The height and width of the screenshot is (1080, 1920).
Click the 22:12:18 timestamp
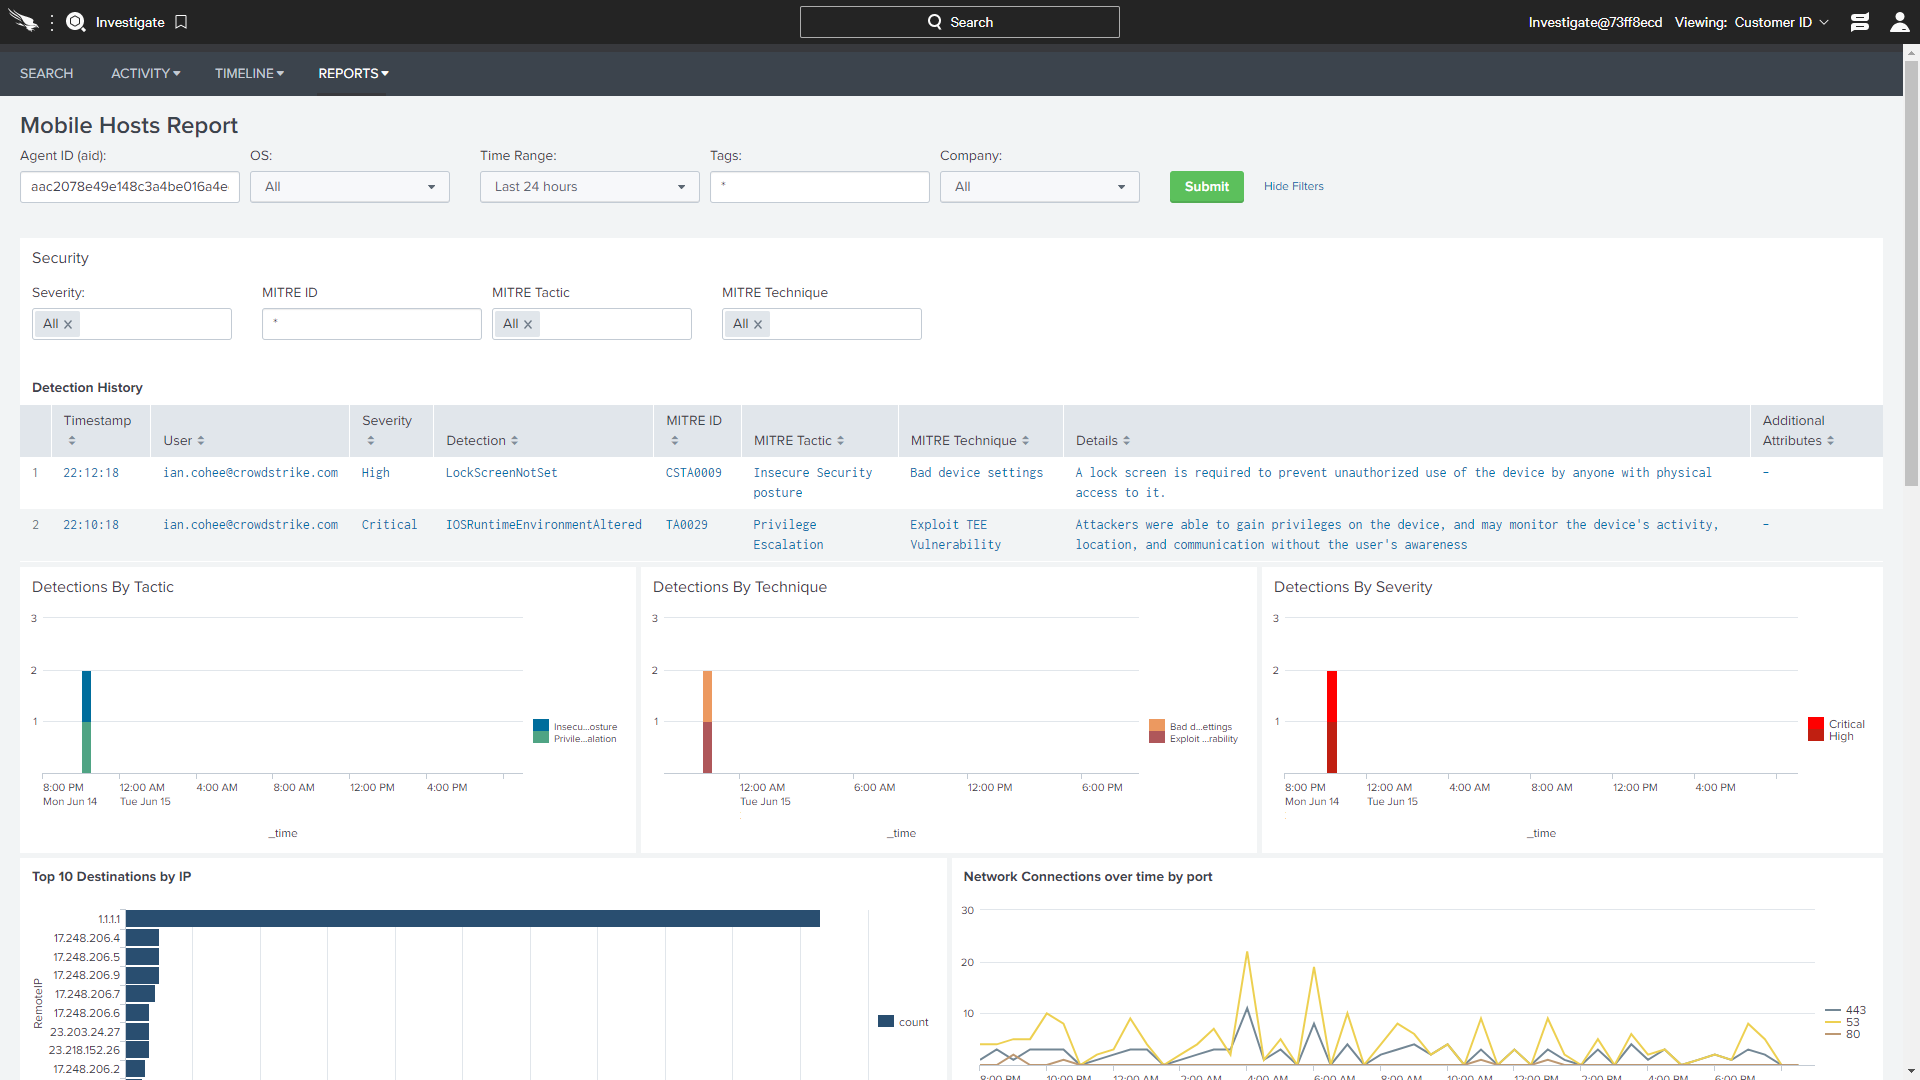click(x=91, y=473)
